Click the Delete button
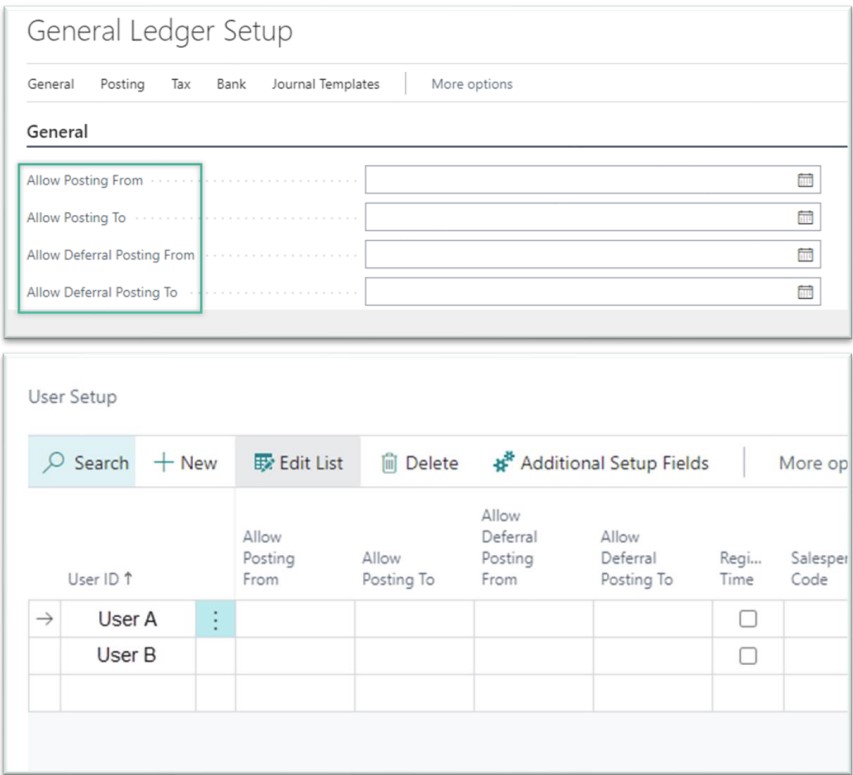The image size is (853, 775). click(419, 463)
